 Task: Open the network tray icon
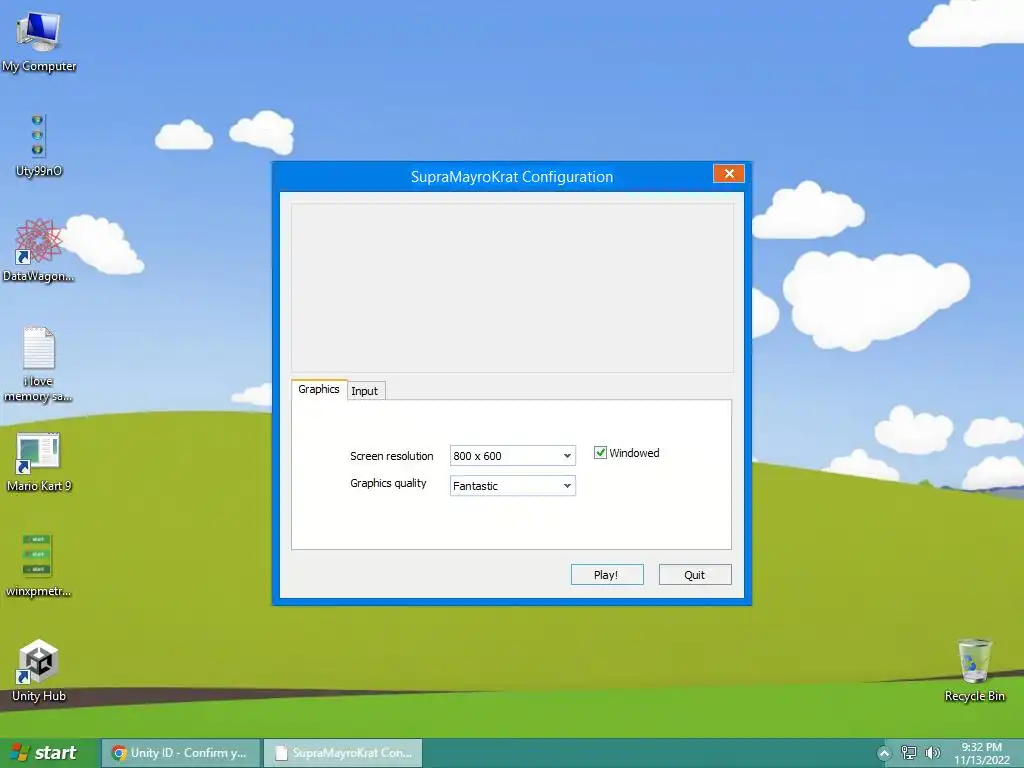[x=908, y=753]
